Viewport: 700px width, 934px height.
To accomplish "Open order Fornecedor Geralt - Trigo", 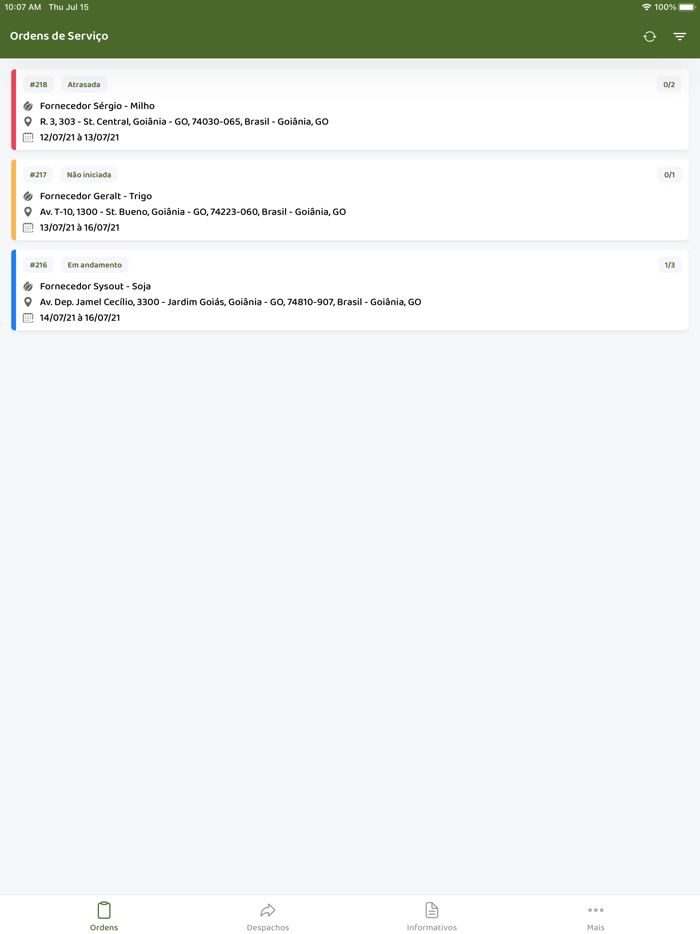I will tap(96, 196).
